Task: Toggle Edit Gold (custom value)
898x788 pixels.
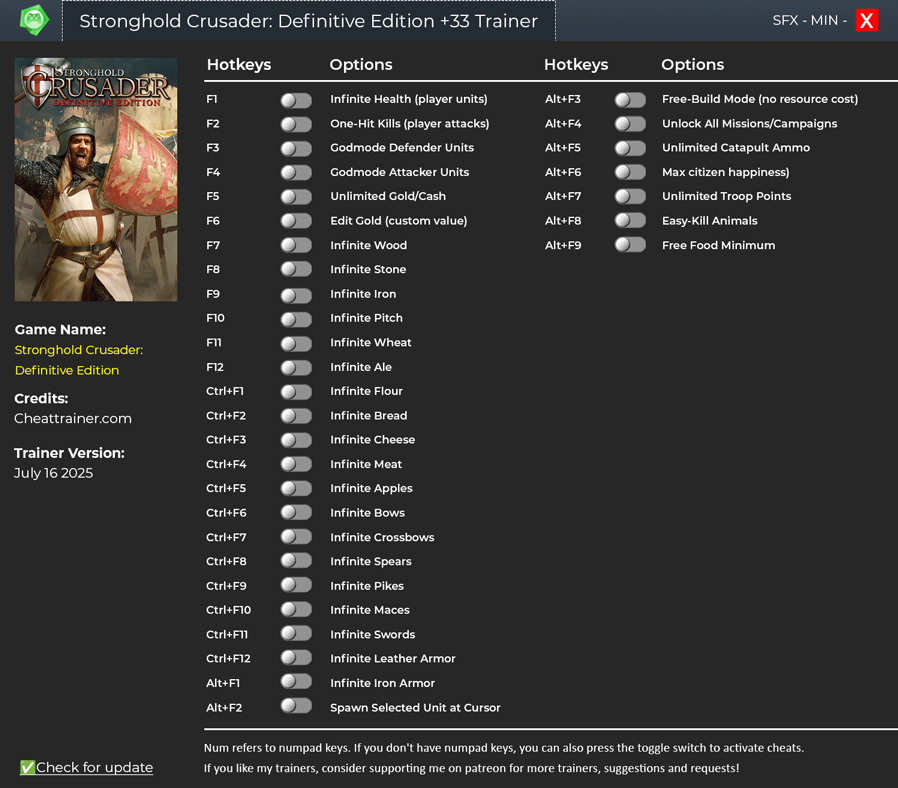Action: tap(296, 221)
